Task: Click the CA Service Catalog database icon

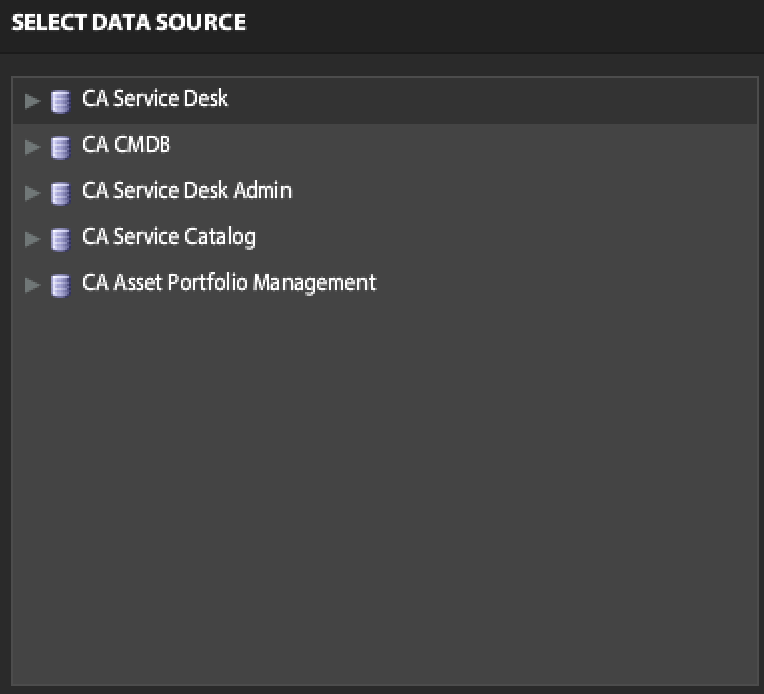Action: pos(61,239)
